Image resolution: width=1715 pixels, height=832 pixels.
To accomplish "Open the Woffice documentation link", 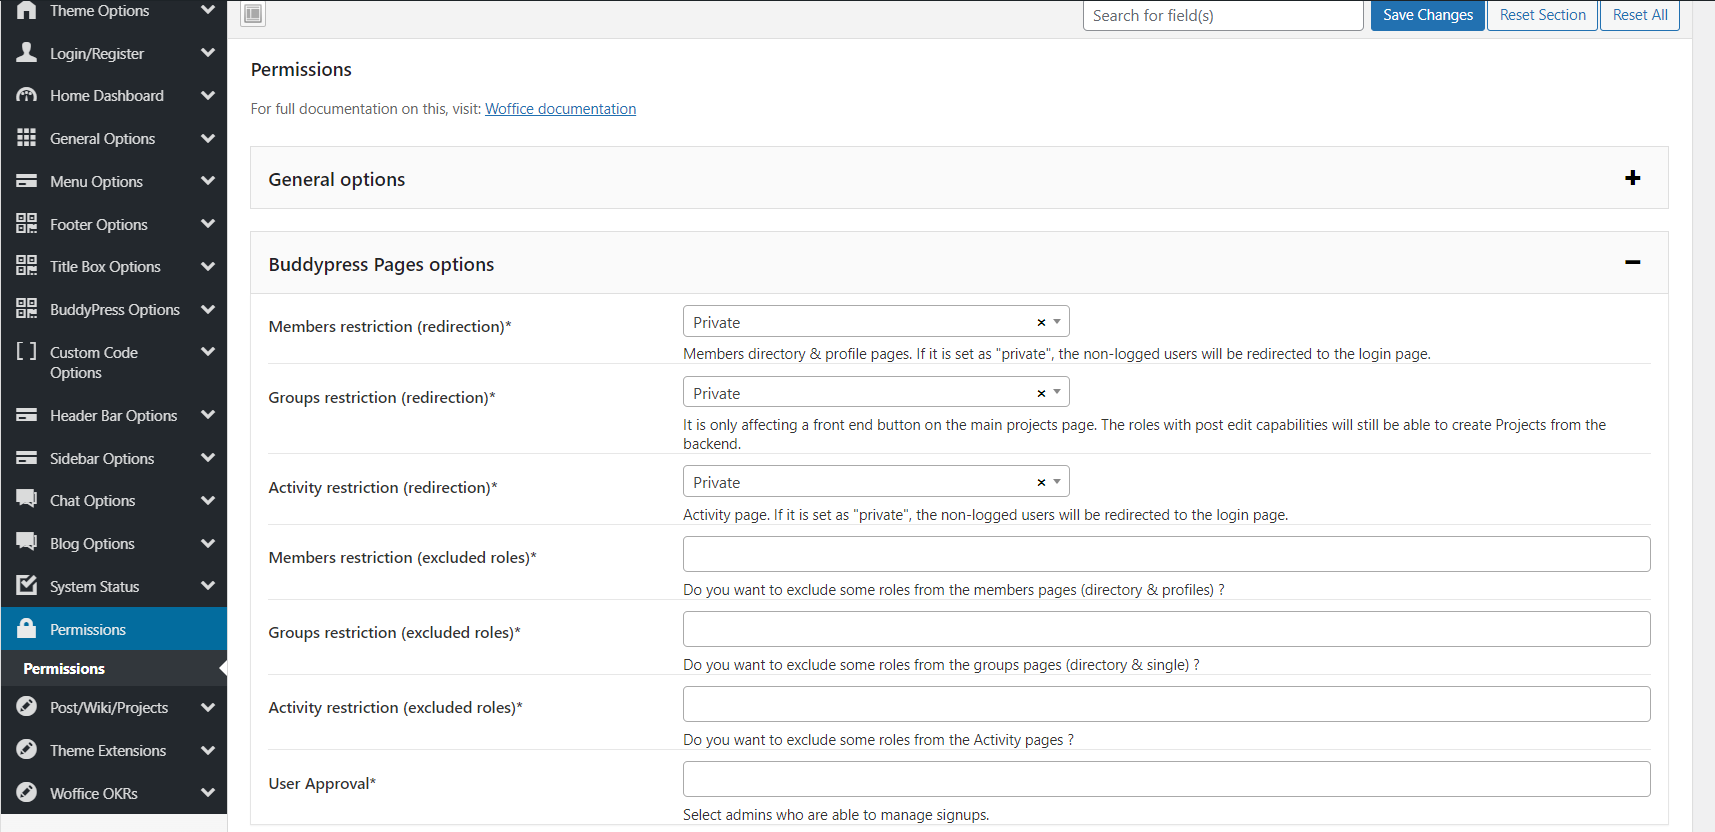I will (560, 109).
